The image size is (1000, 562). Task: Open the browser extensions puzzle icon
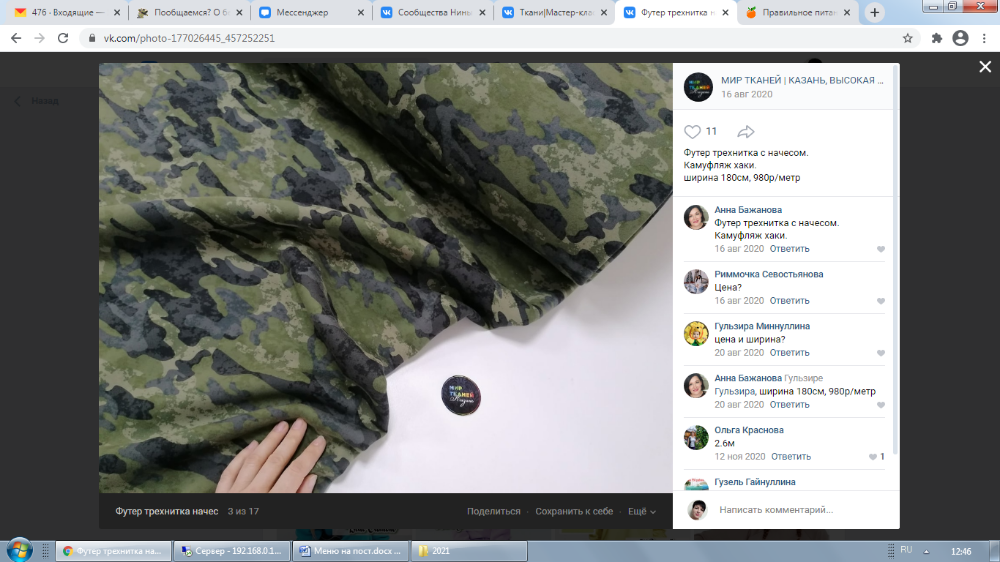(x=936, y=38)
